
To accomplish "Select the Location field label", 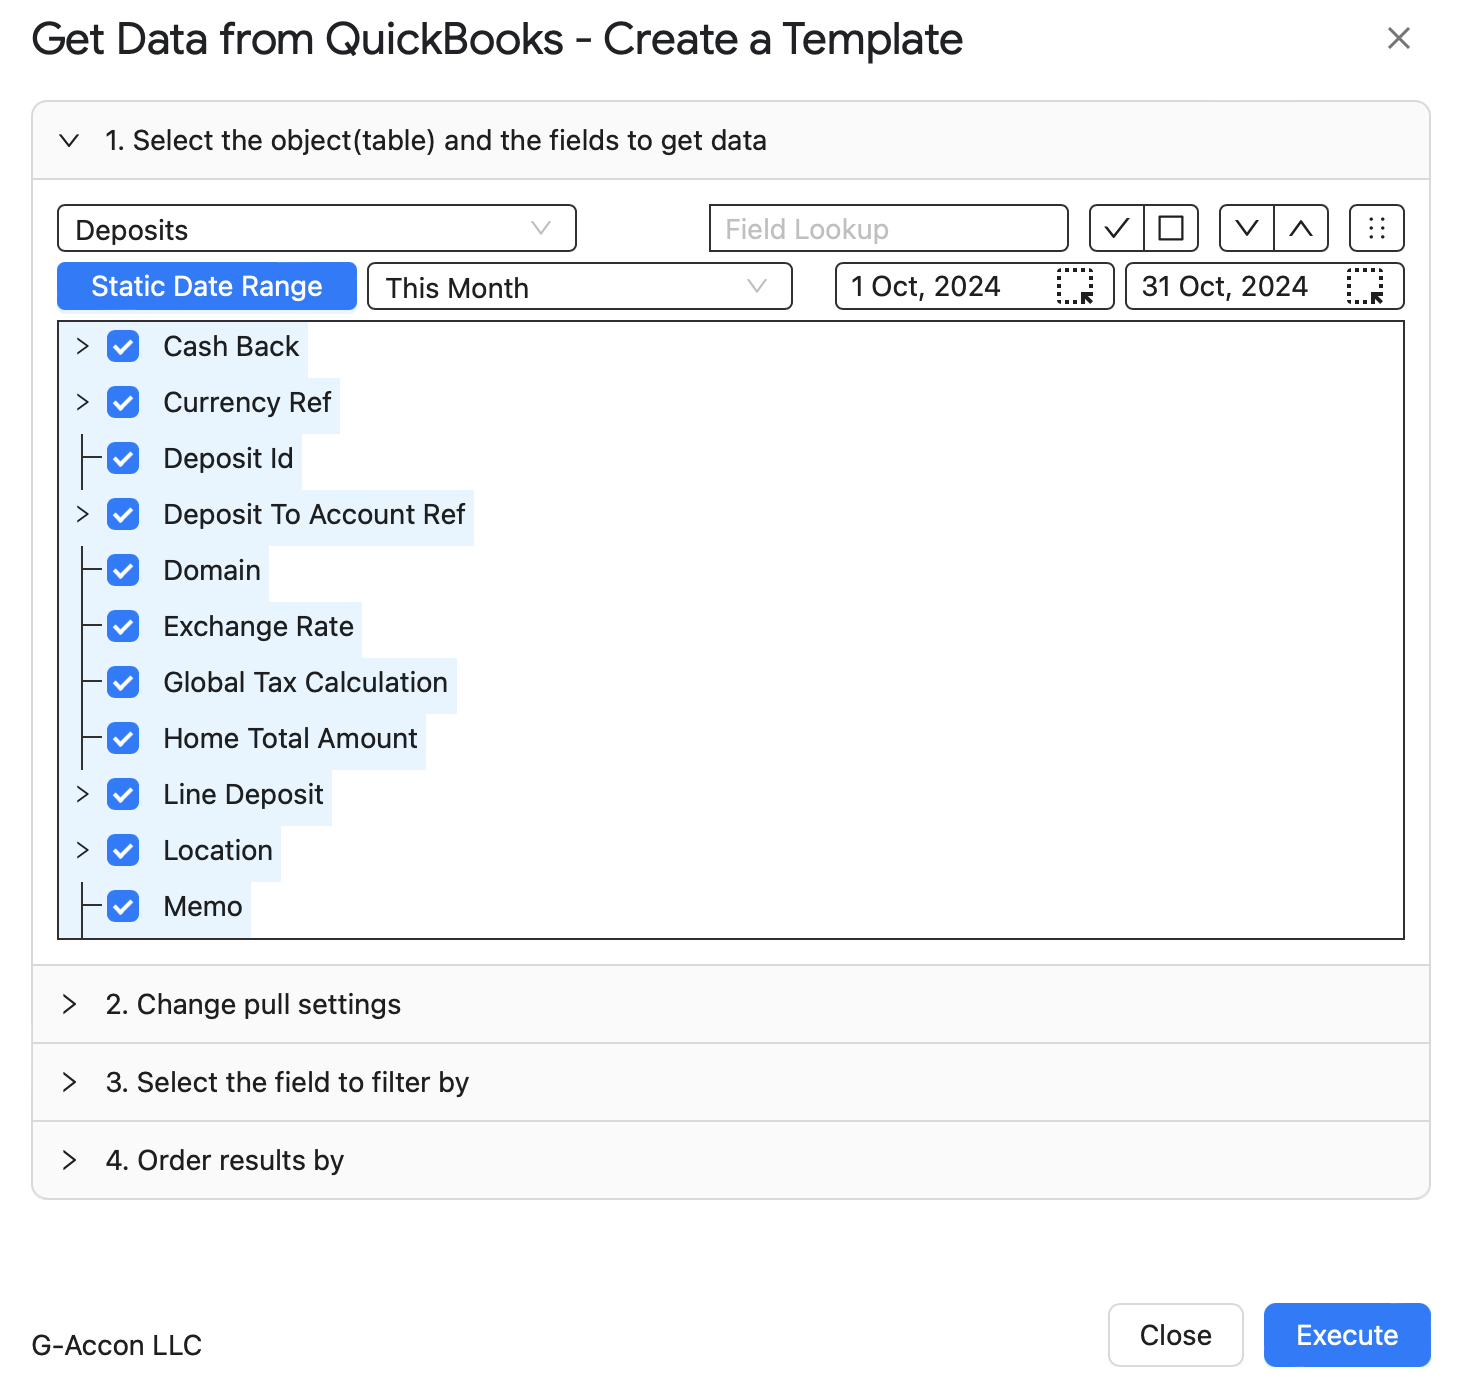I will (218, 850).
